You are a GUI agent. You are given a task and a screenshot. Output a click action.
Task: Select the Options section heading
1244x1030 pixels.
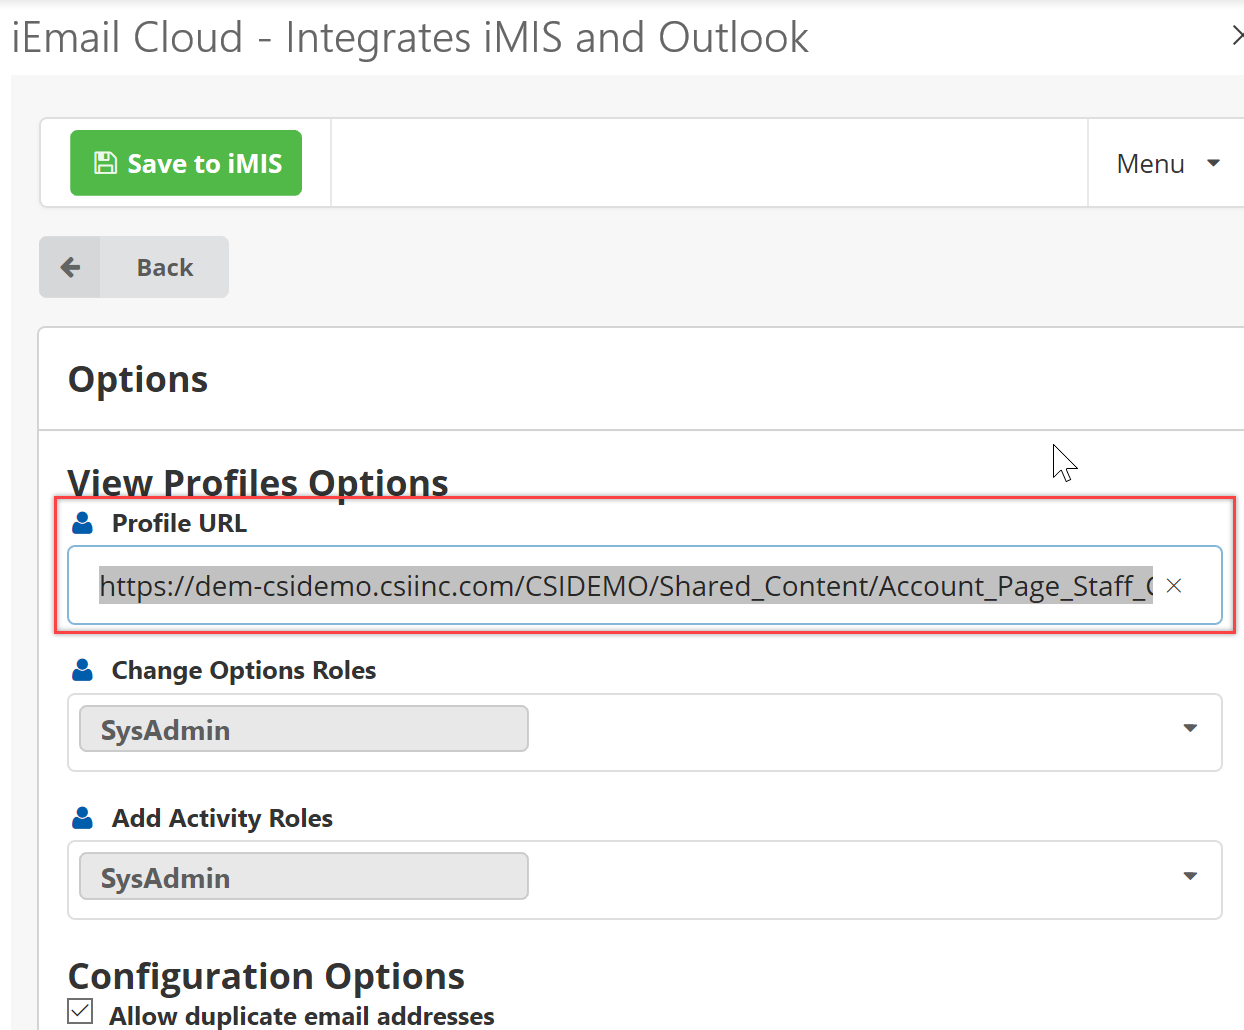[137, 378]
